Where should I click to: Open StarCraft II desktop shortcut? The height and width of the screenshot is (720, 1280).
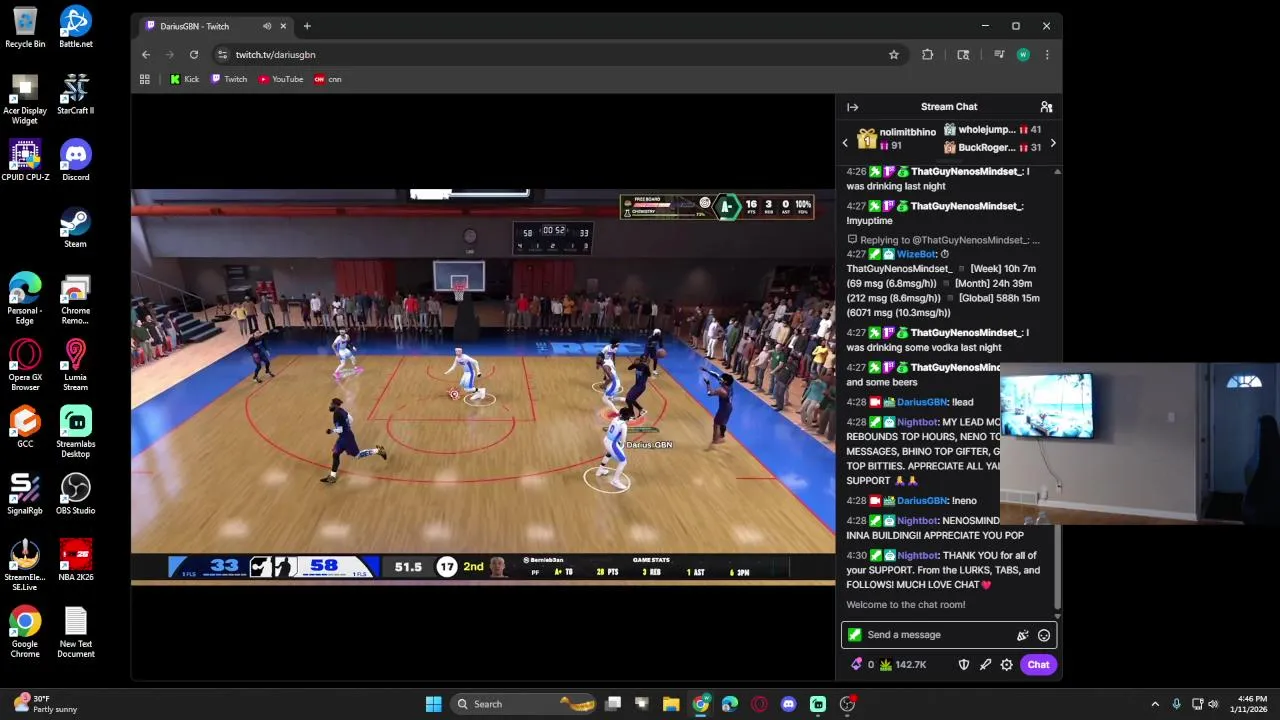76,94
